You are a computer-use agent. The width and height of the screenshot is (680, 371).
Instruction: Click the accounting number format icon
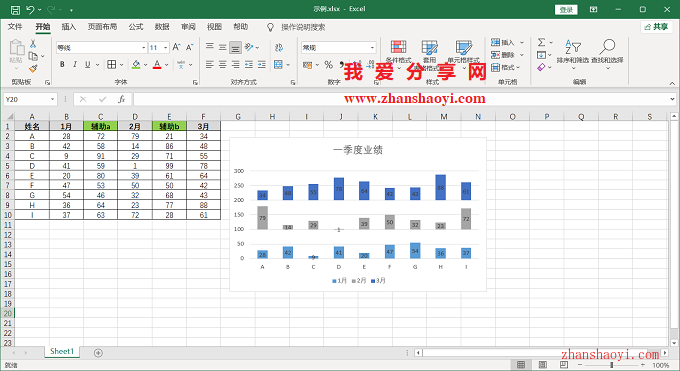[x=307, y=65]
